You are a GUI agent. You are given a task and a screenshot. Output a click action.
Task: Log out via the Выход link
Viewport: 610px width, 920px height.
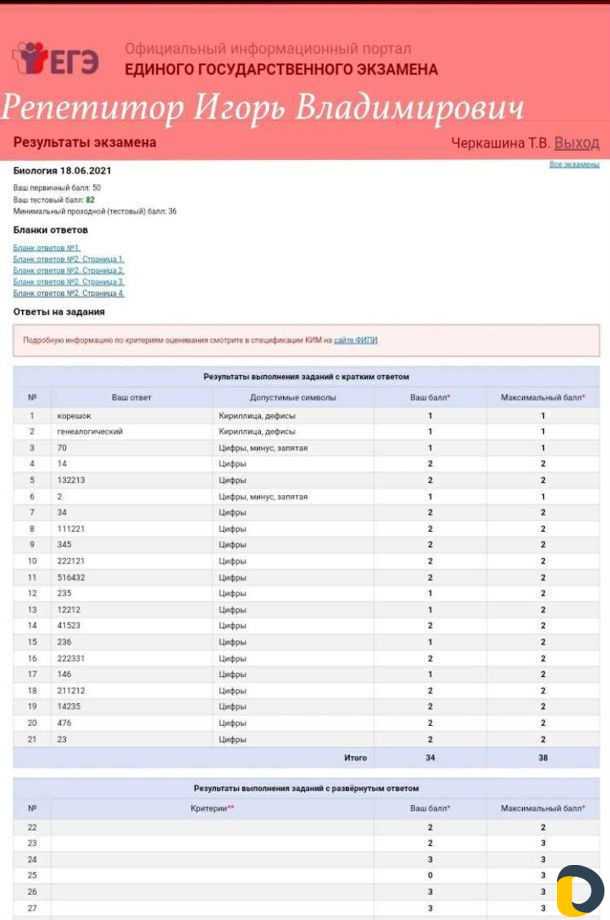[x=577, y=143]
